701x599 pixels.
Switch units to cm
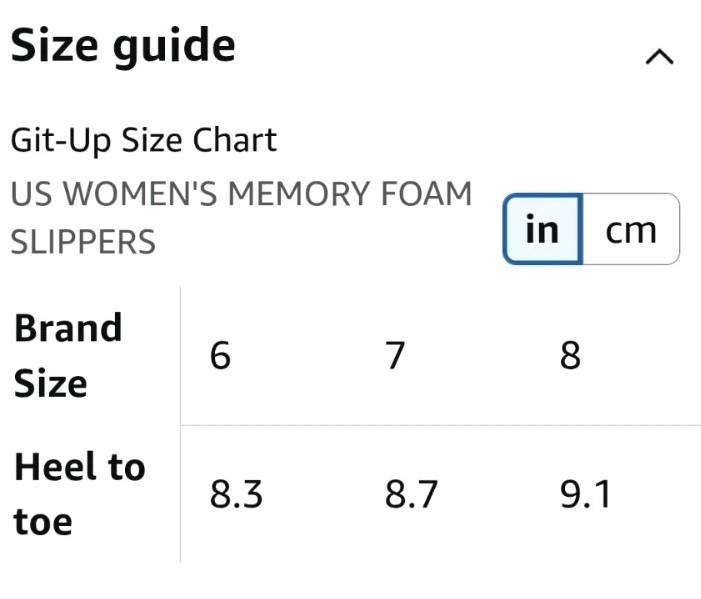coord(631,229)
